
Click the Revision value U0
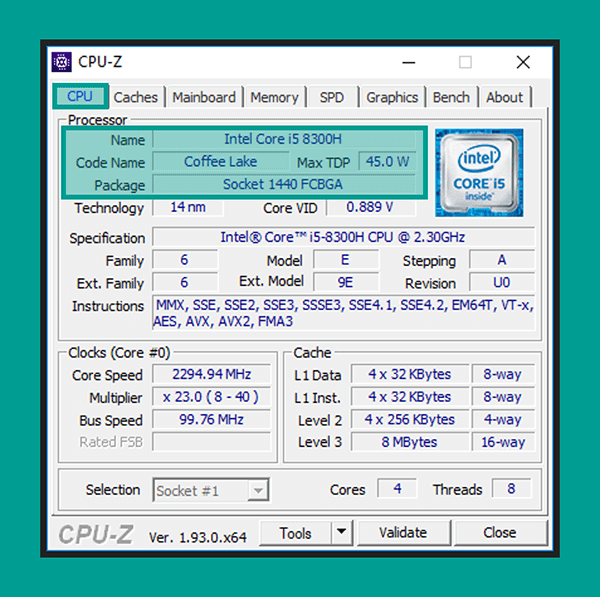[x=501, y=282]
